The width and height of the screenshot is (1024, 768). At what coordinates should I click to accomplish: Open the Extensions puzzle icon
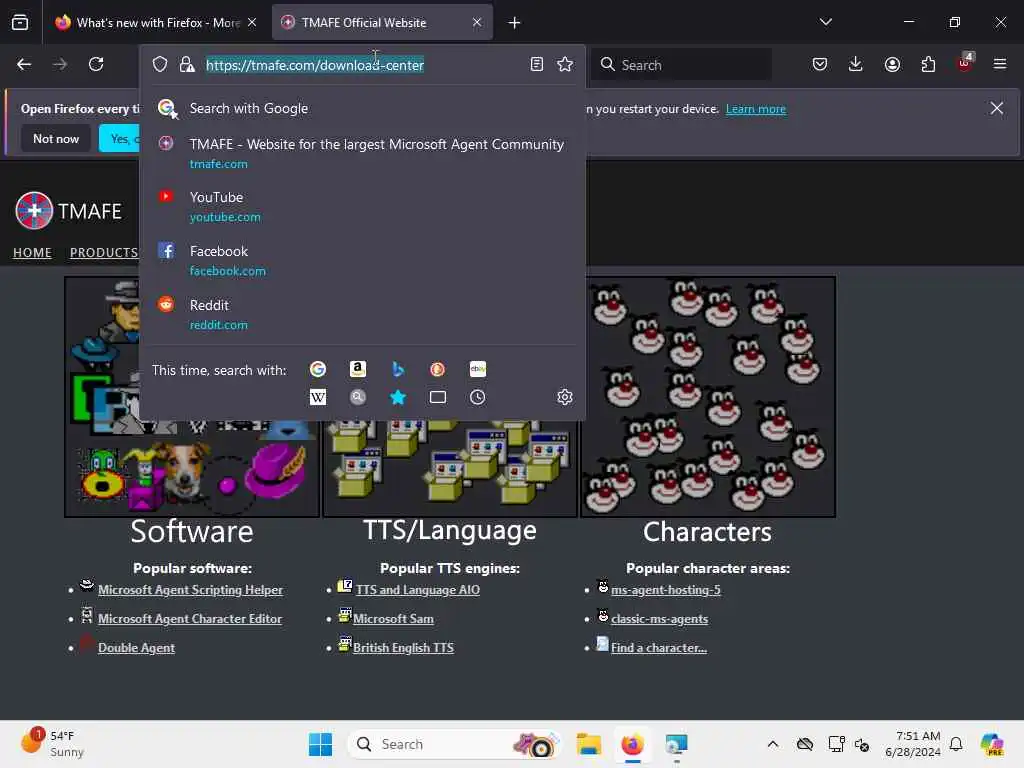(x=928, y=64)
